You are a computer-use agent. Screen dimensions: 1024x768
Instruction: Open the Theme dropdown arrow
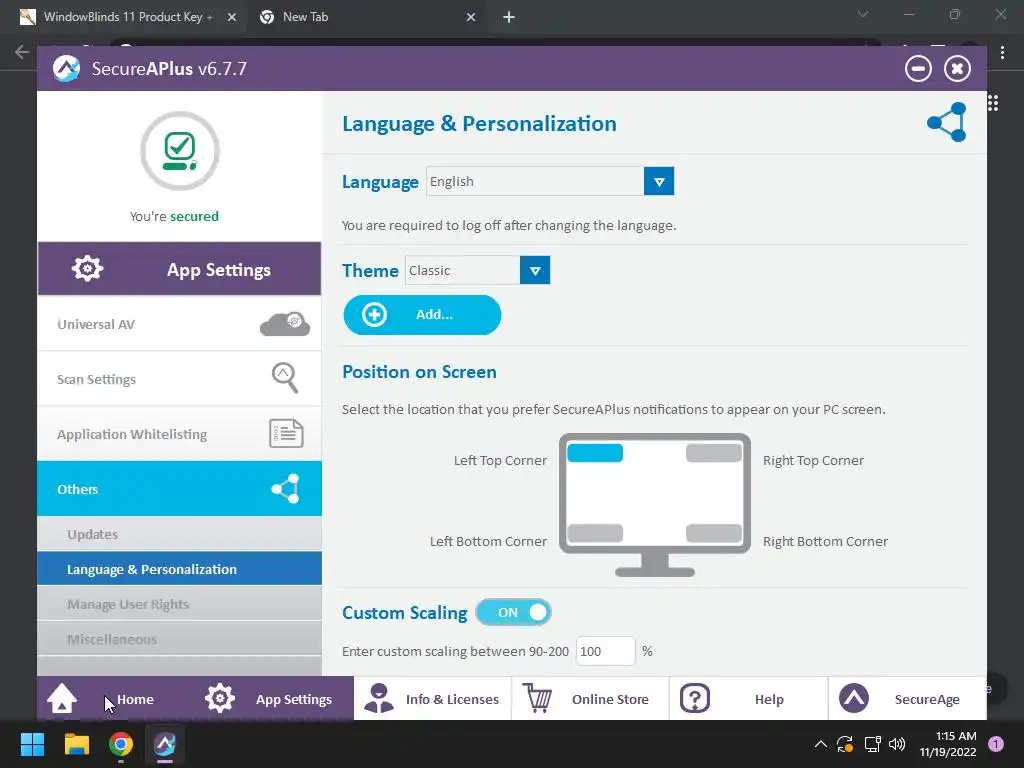(x=535, y=270)
